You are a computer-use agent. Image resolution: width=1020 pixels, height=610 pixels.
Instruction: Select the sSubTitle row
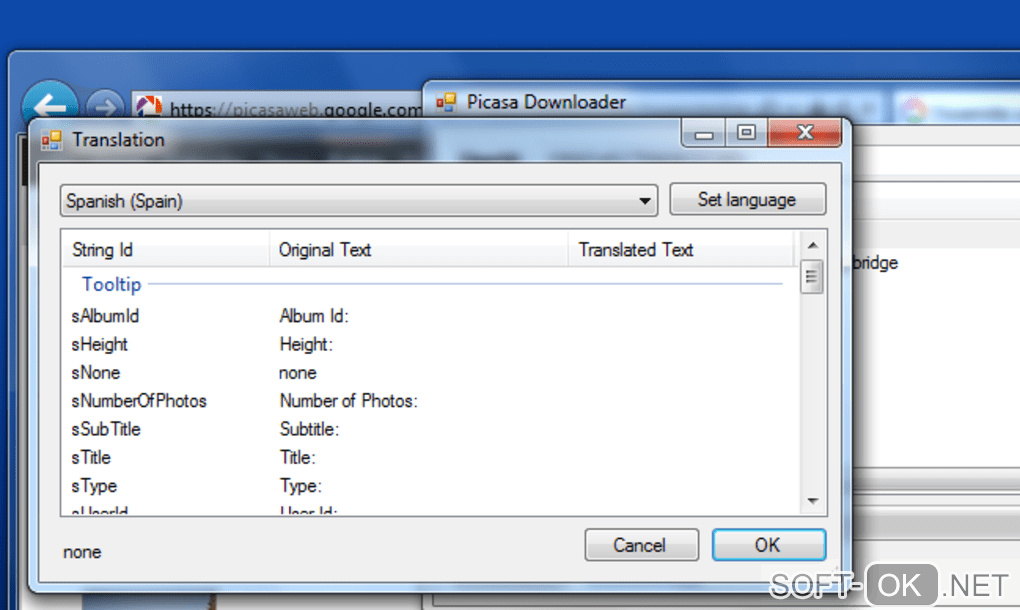429,429
